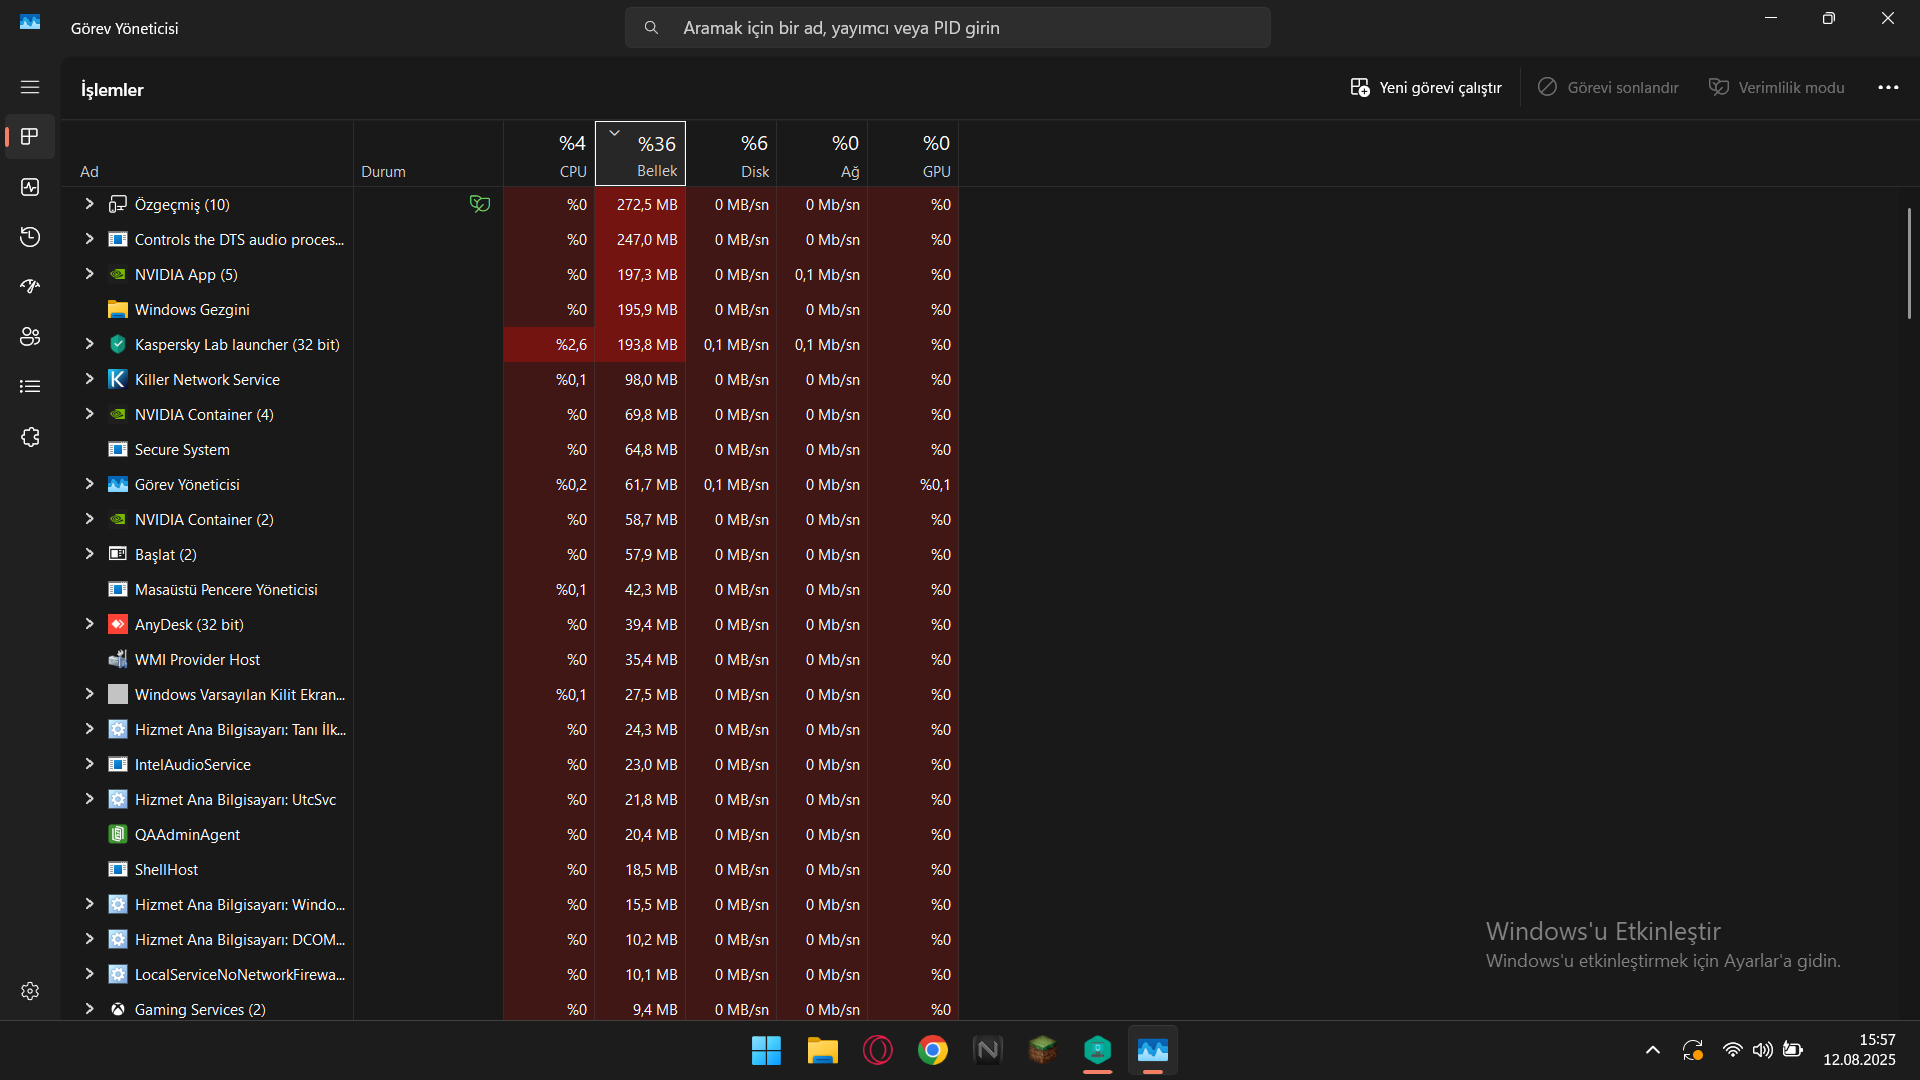1920x1080 pixels.
Task: Launch Opera from the taskbar
Action: 877,1051
